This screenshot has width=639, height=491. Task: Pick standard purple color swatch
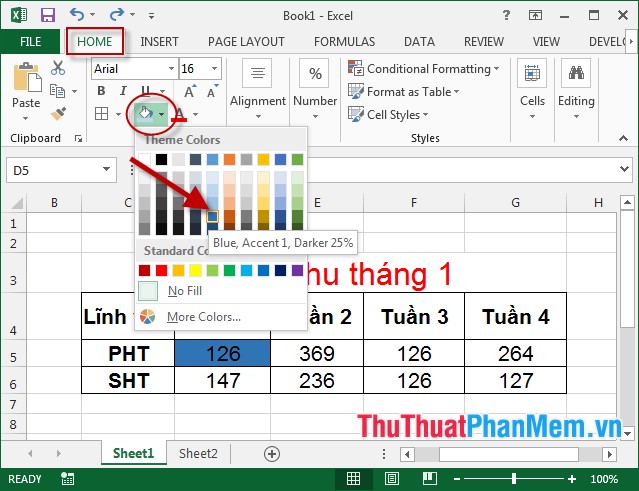click(297, 270)
